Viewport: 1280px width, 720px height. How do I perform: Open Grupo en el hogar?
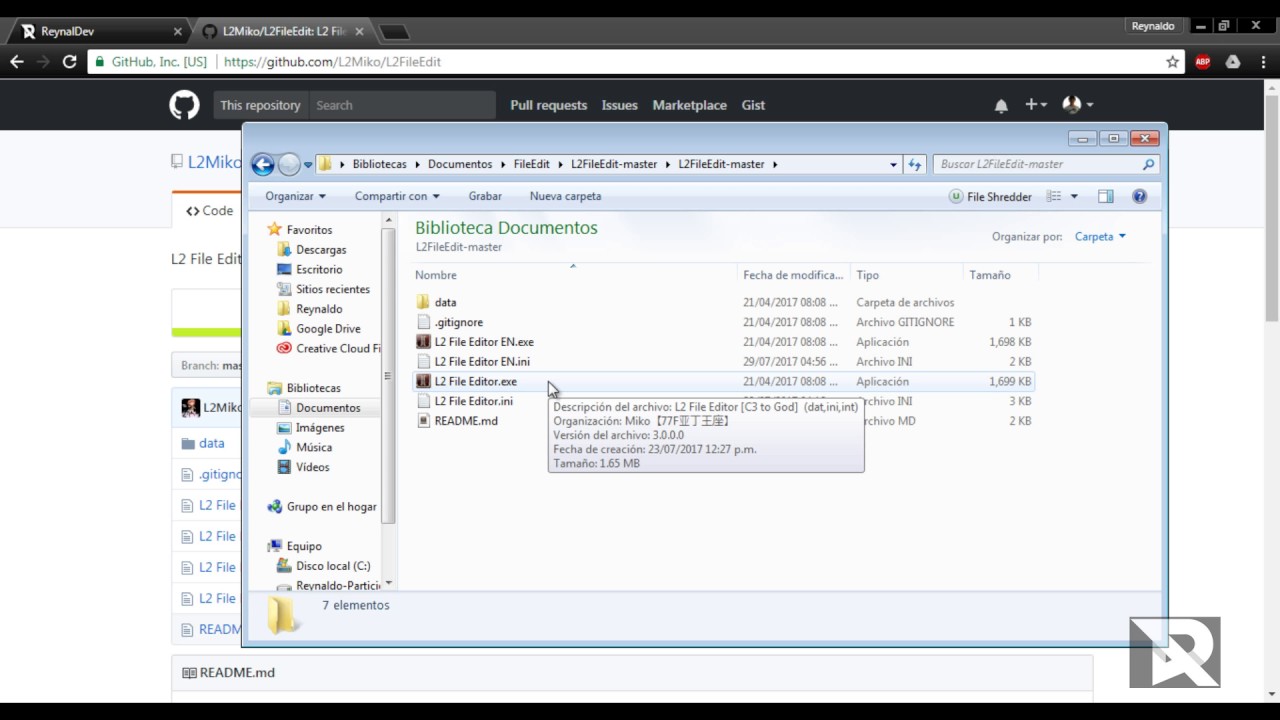click(x=331, y=507)
